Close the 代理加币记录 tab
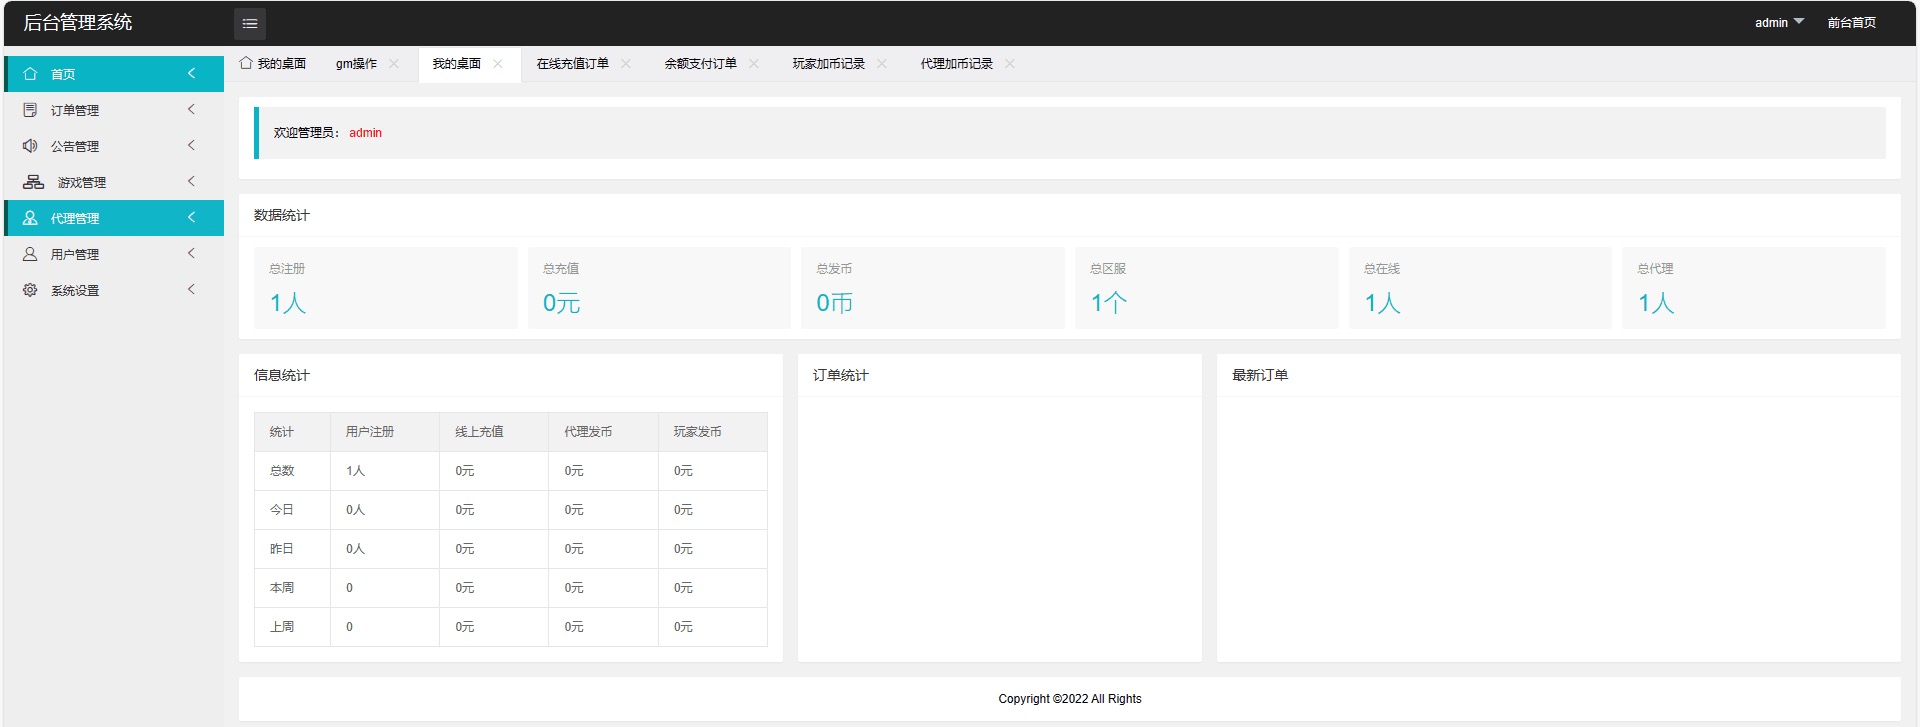The height and width of the screenshot is (727, 1920). tap(1010, 64)
